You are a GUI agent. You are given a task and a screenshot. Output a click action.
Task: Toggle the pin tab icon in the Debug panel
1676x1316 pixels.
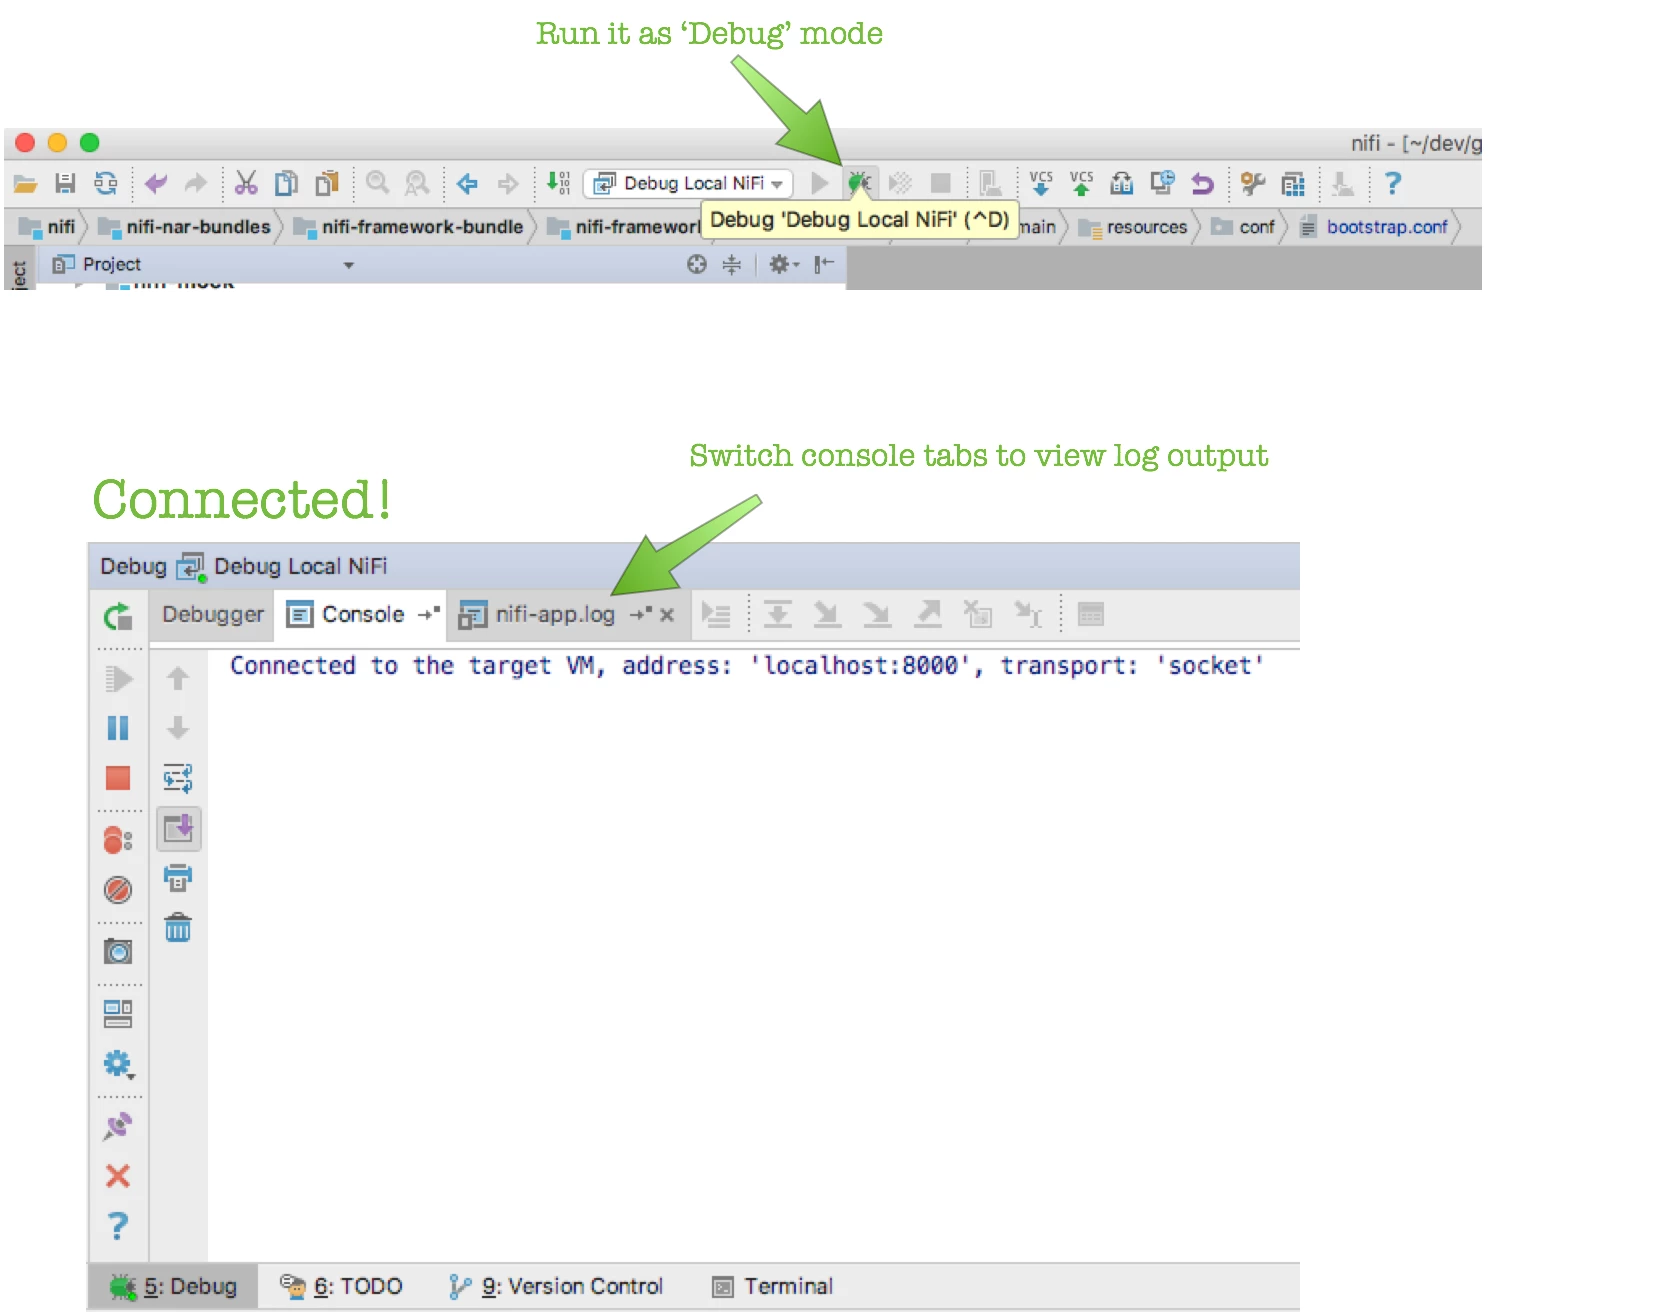click(x=118, y=1126)
